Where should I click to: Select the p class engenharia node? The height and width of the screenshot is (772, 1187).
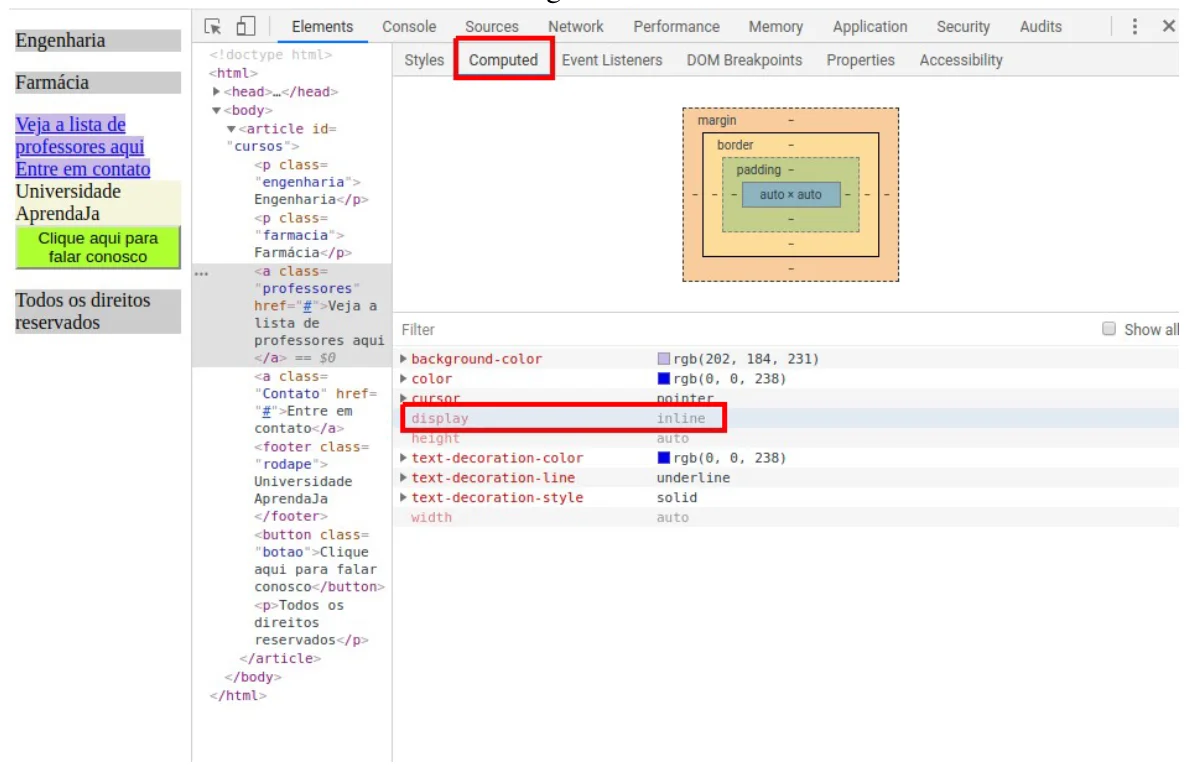click(x=310, y=182)
